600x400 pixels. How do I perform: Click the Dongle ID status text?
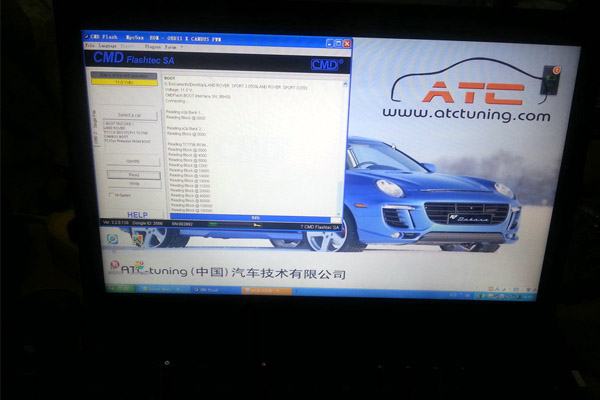point(147,223)
